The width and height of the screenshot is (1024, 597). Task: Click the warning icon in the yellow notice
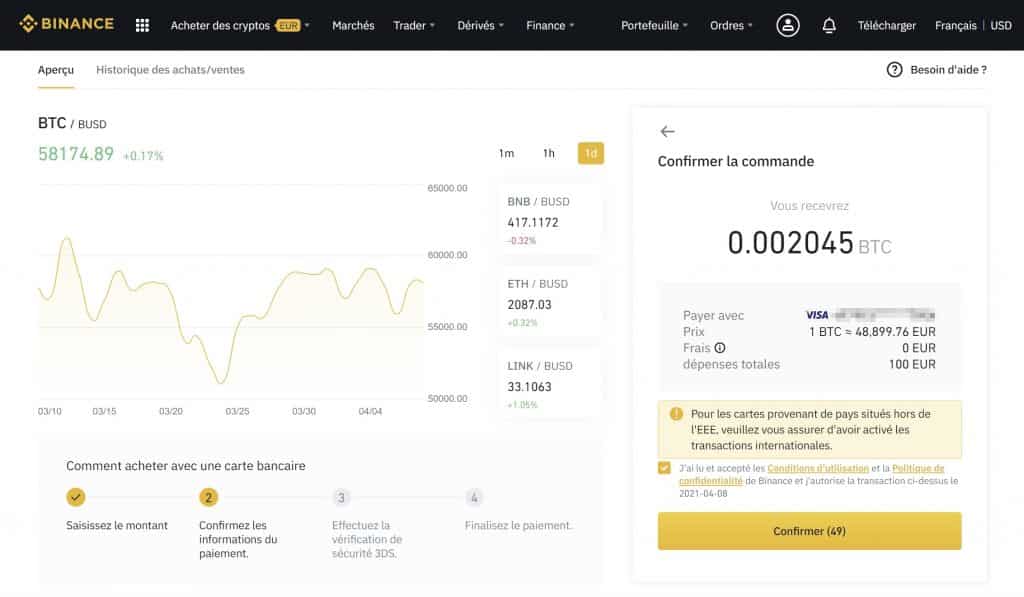coord(673,413)
